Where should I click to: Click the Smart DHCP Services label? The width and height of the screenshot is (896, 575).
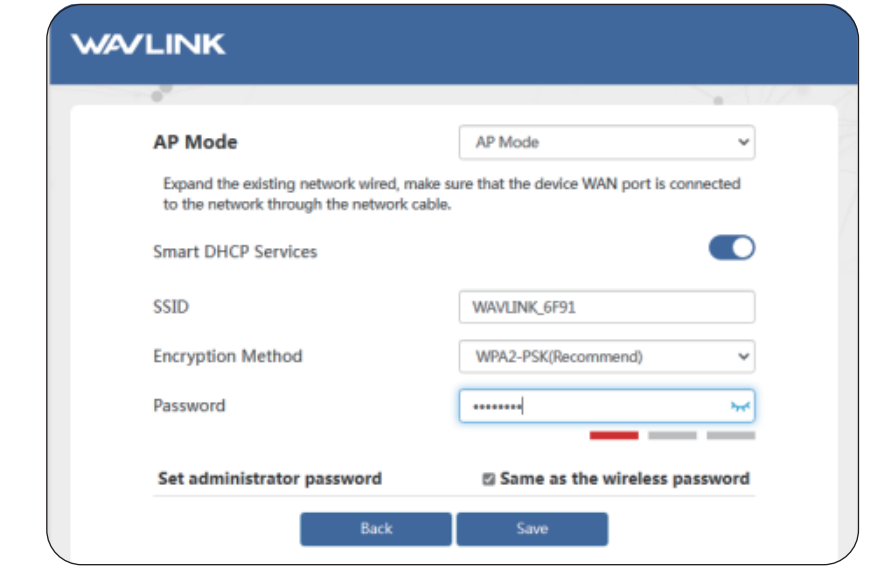[235, 252]
